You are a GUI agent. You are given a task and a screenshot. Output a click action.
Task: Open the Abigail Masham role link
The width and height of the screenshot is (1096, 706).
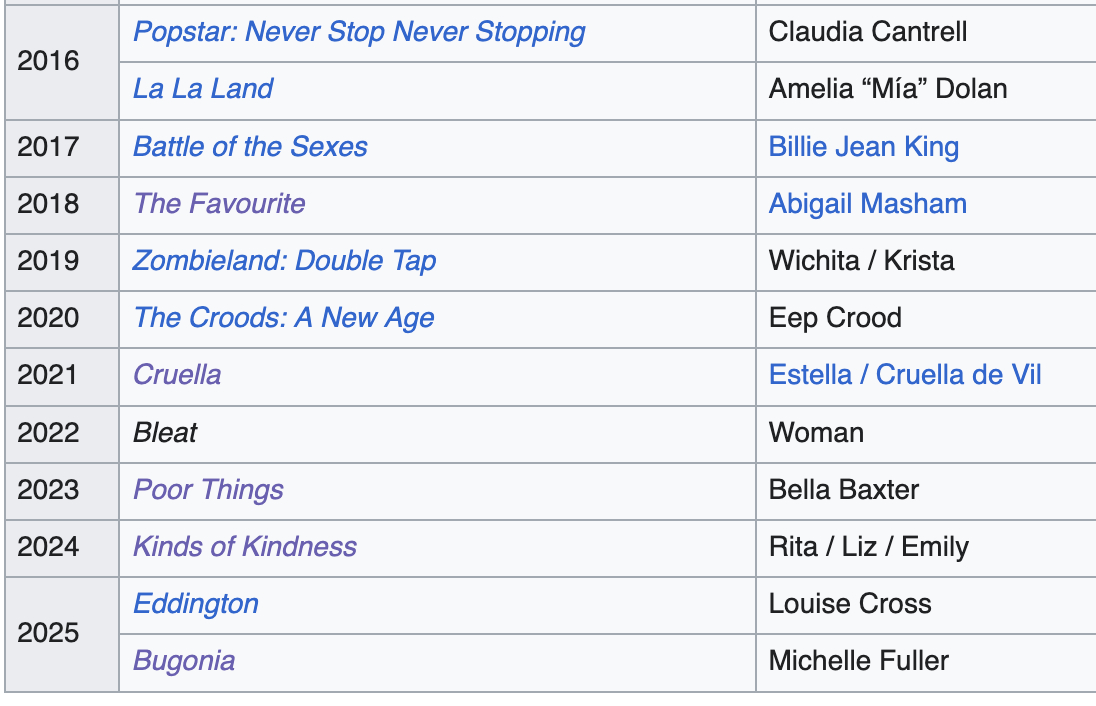coord(867,204)
